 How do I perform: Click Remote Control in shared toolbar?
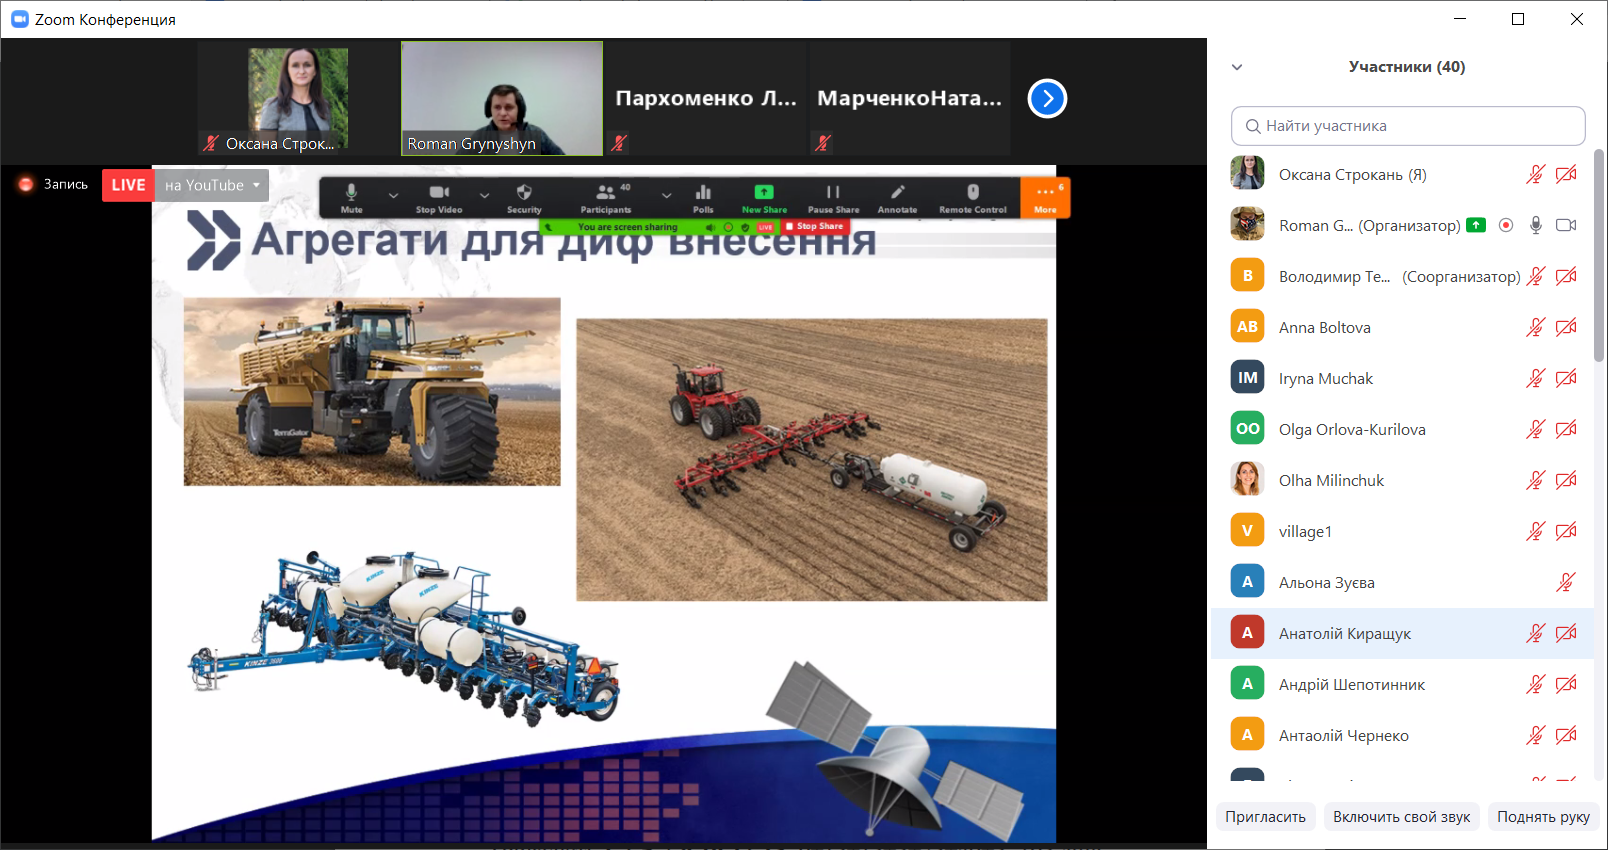(x=973, y=197)
